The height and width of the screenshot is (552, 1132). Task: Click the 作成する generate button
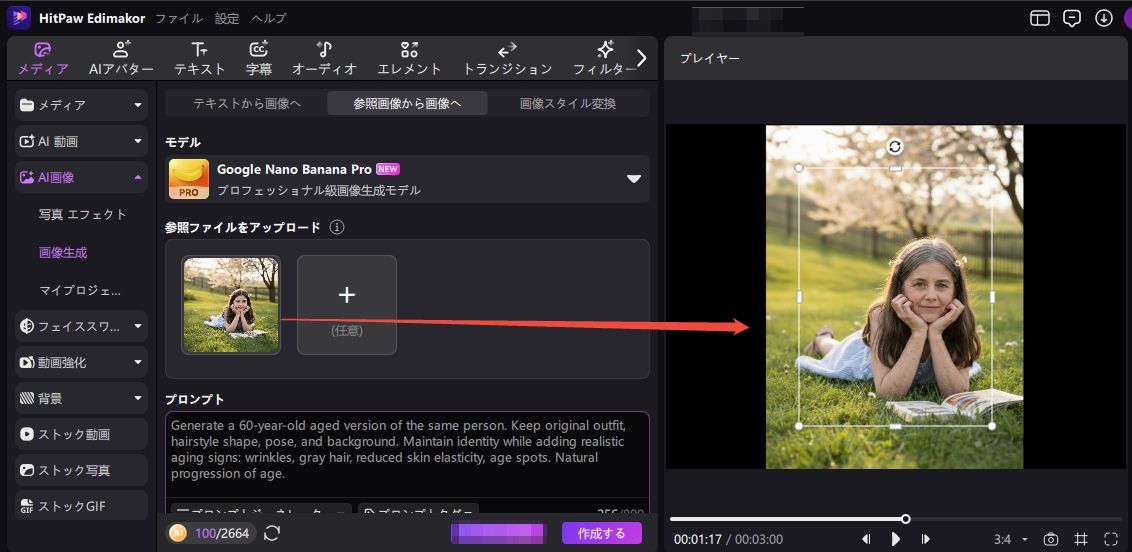coord(602,533)
